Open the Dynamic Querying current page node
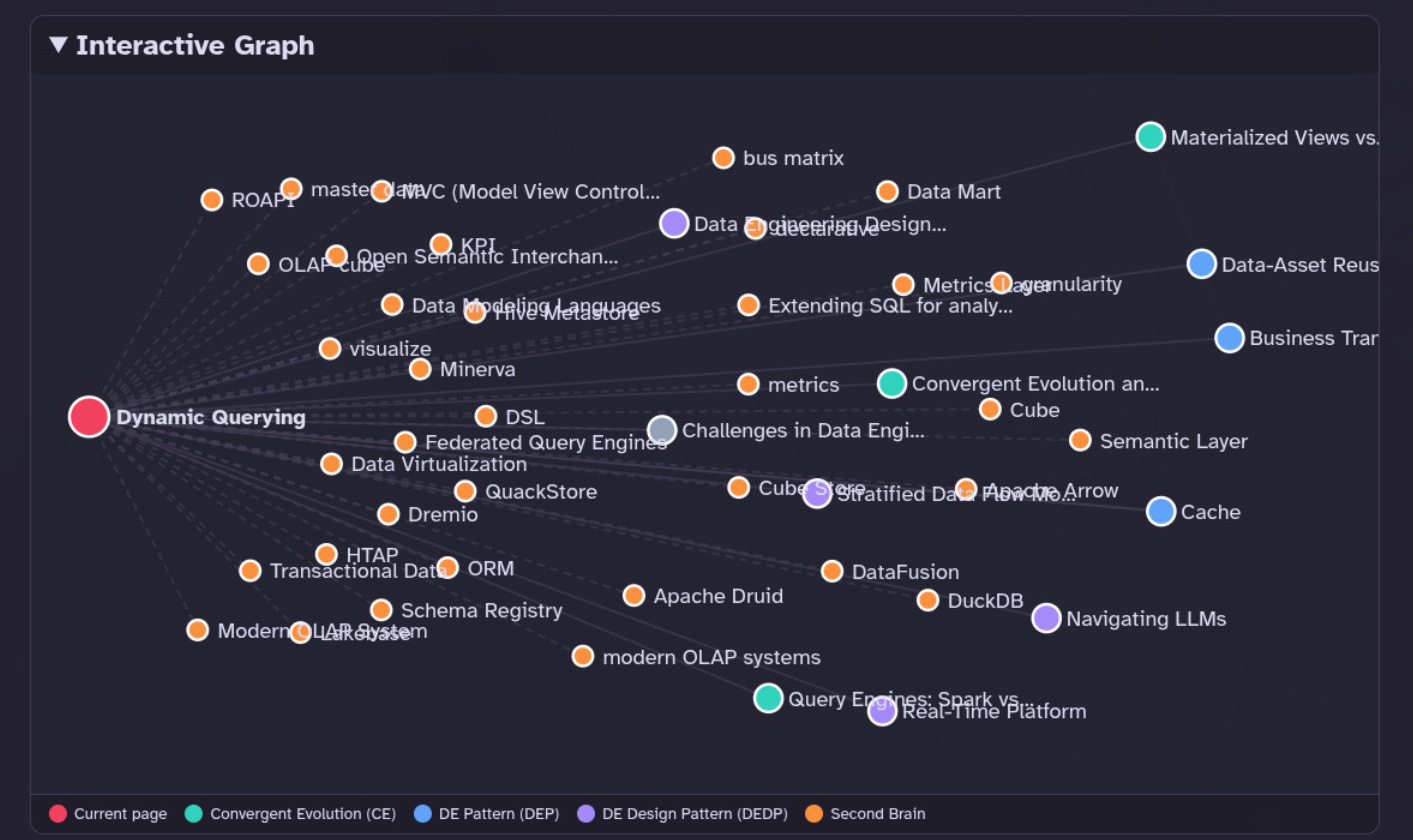This screenshot has width=1413, height=840. point(88,416)
